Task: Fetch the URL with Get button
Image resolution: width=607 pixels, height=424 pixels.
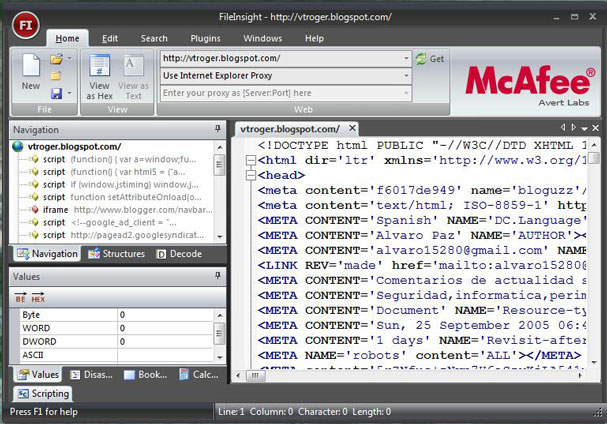Action: coord(430,59)
